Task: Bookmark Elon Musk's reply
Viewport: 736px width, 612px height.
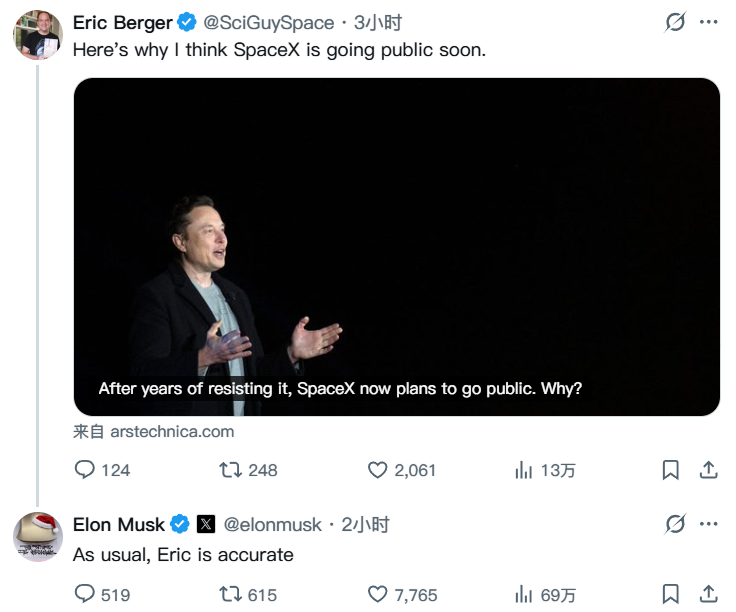Action: click(671, 594)
